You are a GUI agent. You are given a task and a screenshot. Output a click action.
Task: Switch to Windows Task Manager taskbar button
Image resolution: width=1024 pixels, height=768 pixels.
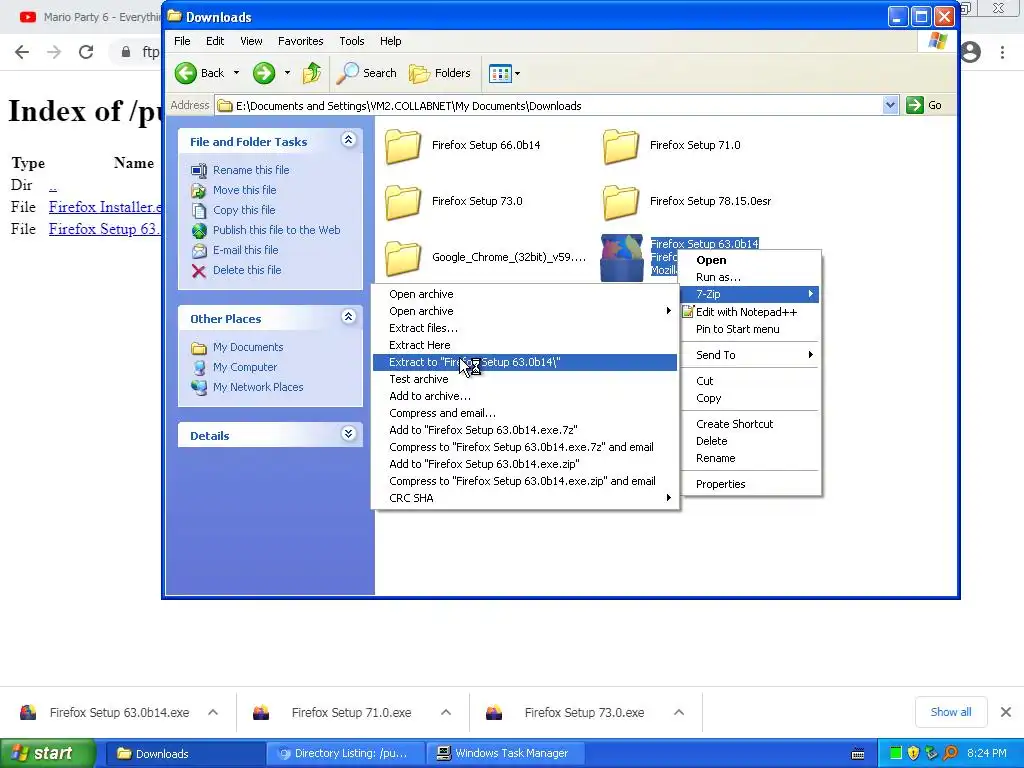click(x=504, y=754)
